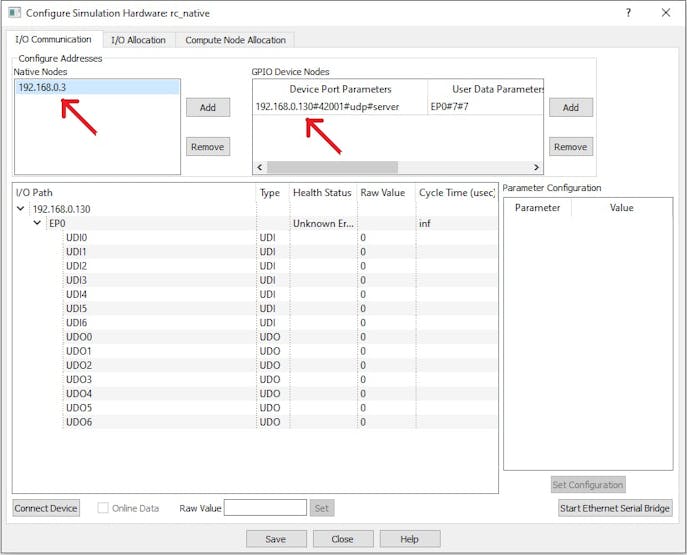This screenshot has height=555, width=687.
Task: Click the question mark help icon
Action: click(x=628, y=13)
